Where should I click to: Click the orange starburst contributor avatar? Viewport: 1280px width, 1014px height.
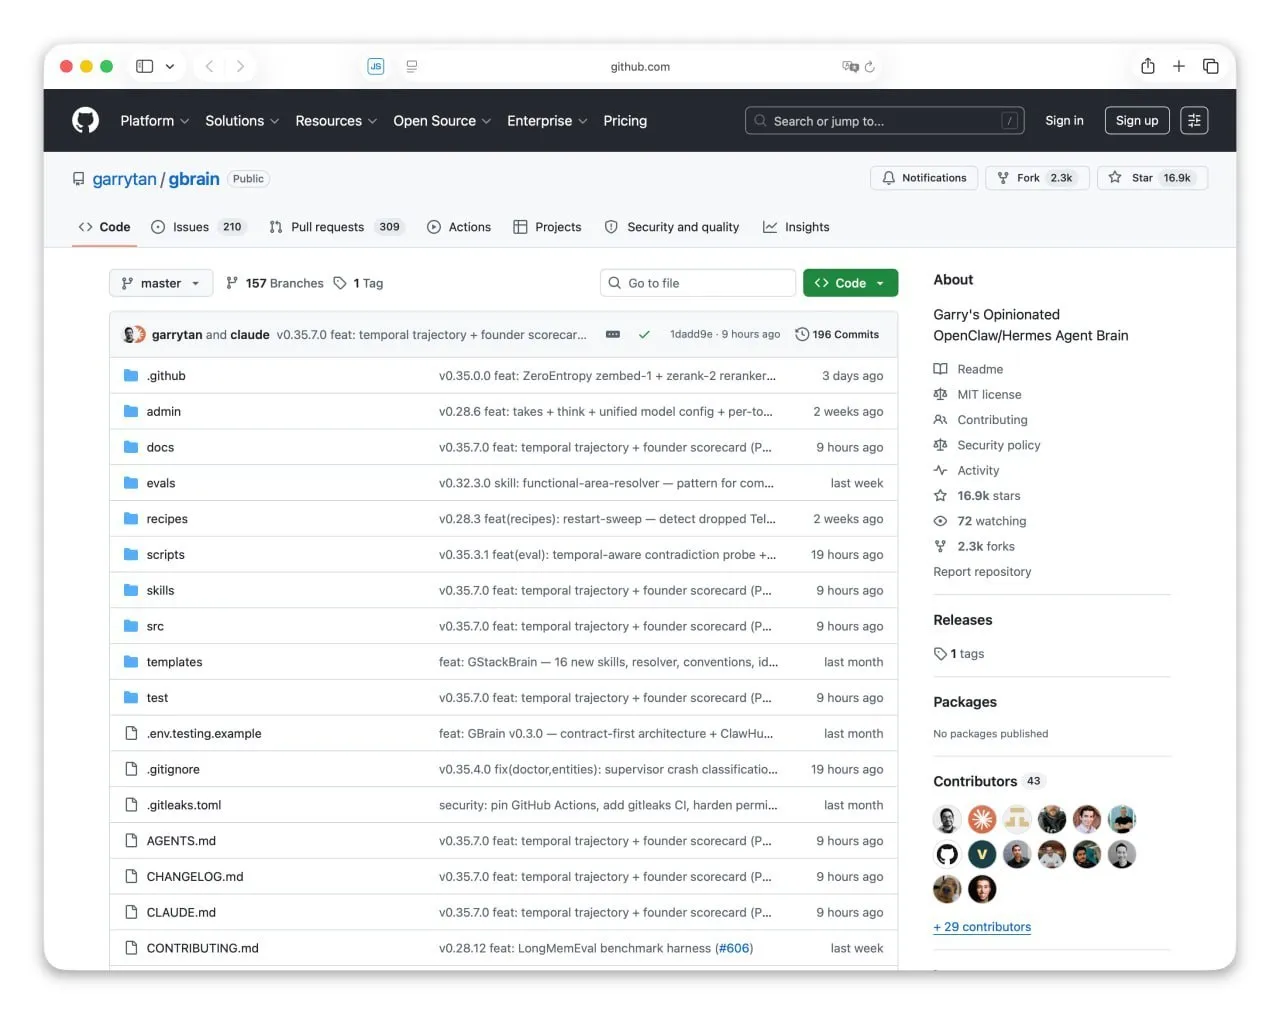click(982, 820)
